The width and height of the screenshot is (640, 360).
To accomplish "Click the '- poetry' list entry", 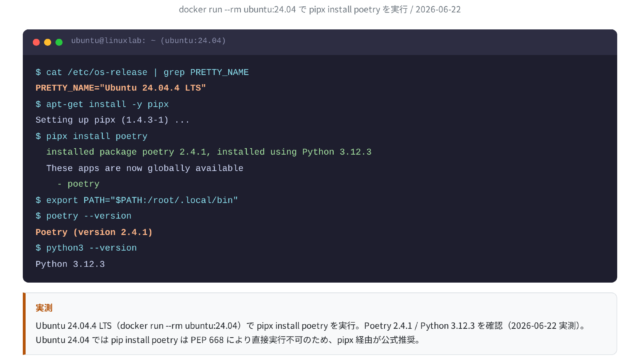I will pos(78,184).
